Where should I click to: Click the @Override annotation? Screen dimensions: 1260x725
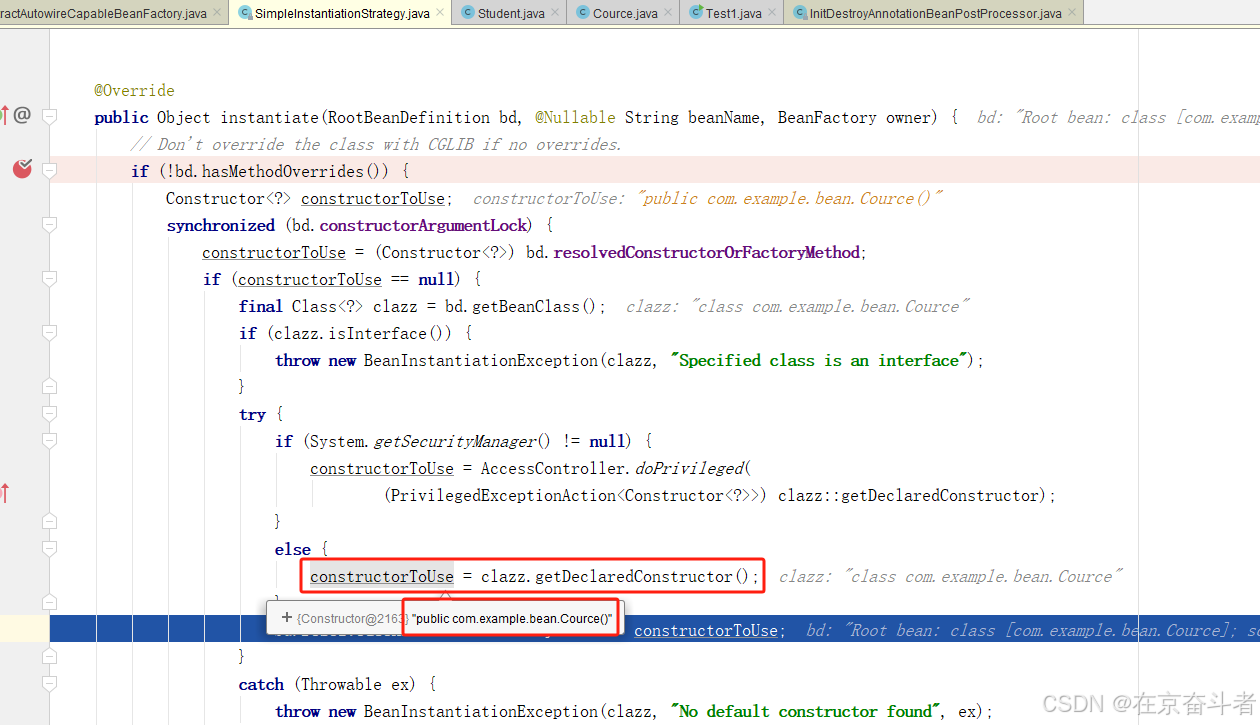[134, 90]
